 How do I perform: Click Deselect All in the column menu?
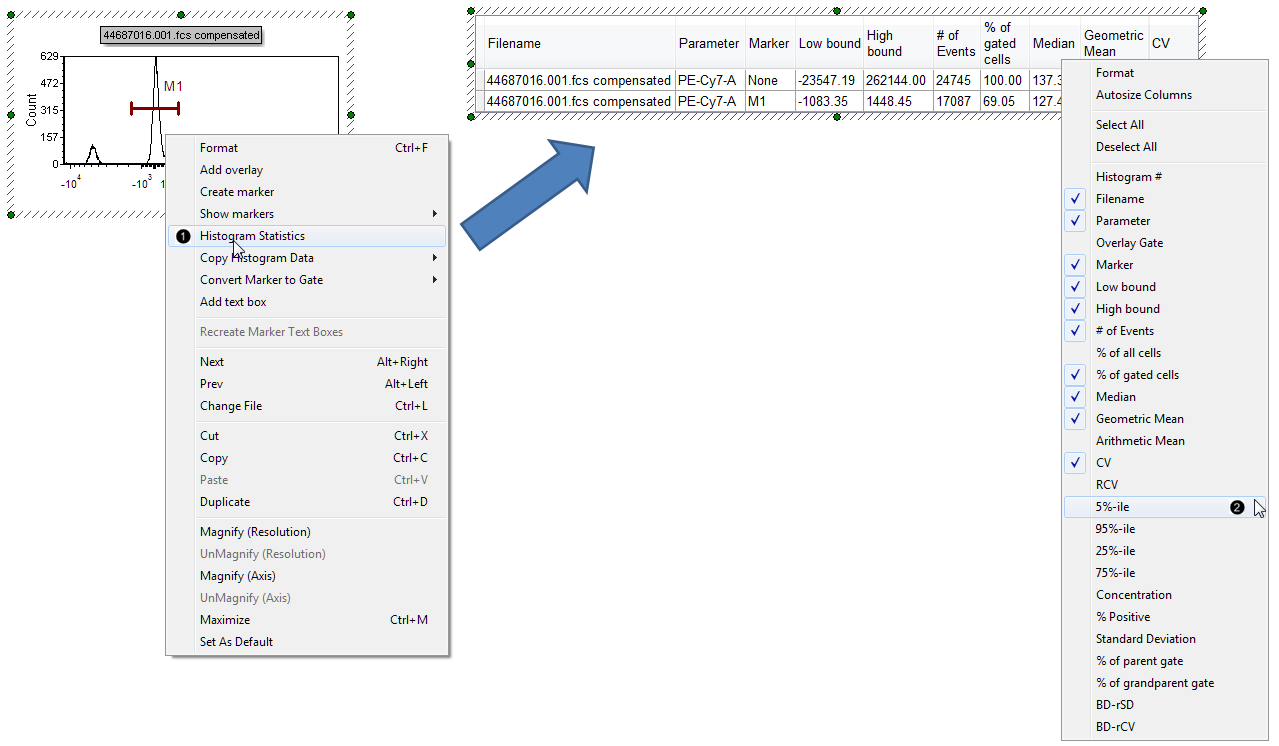click(1126, 147)
